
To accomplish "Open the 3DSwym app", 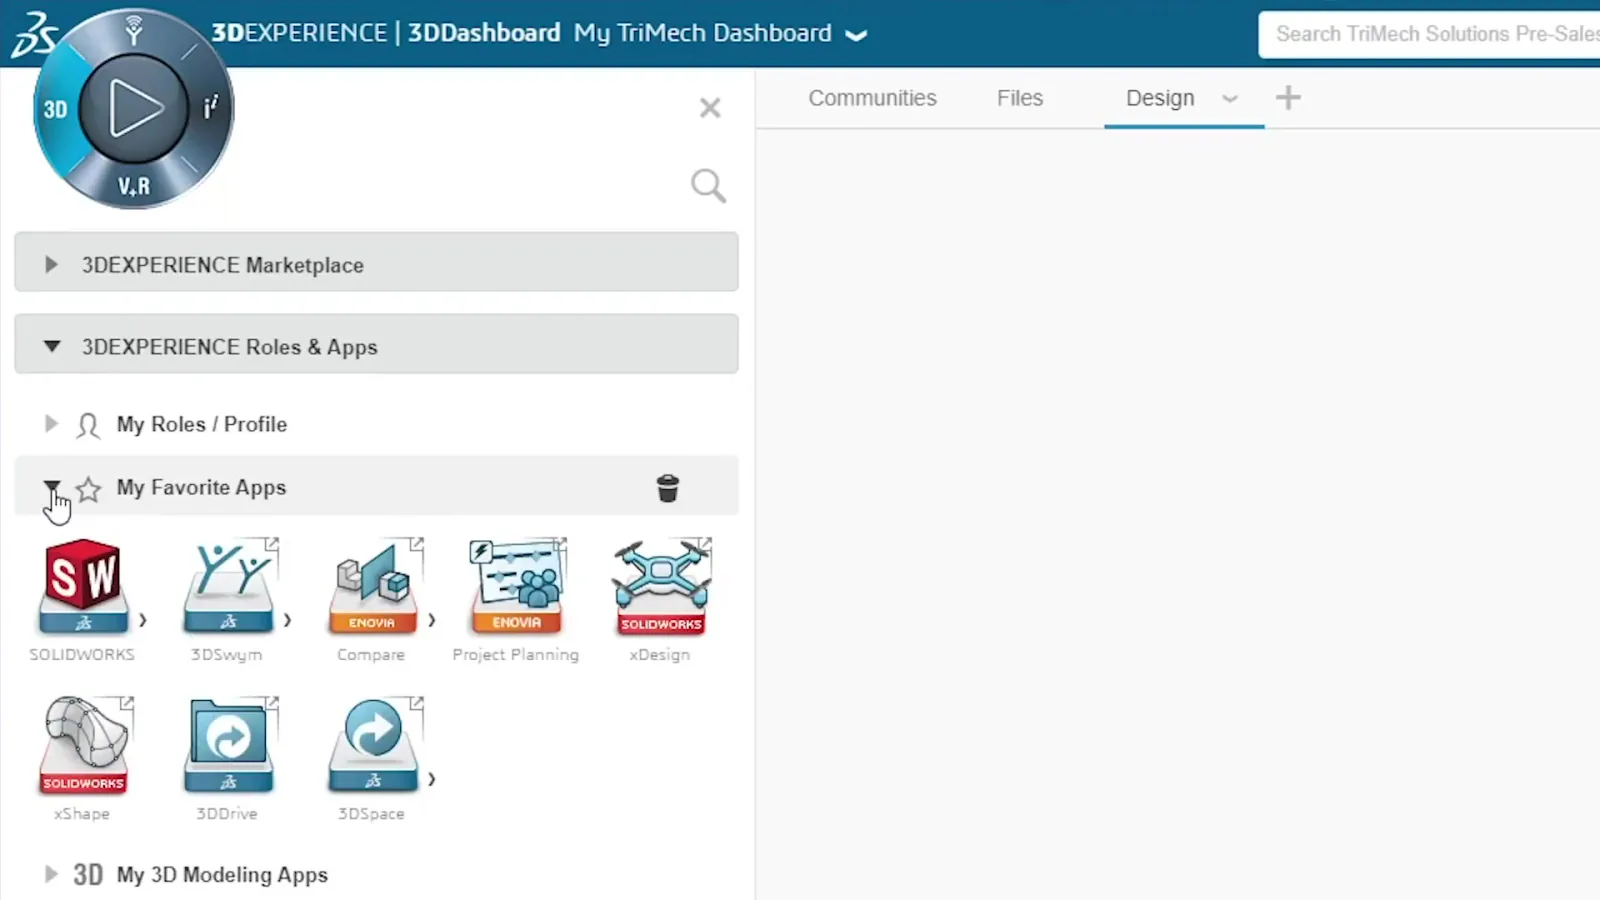I will [229, 587].
